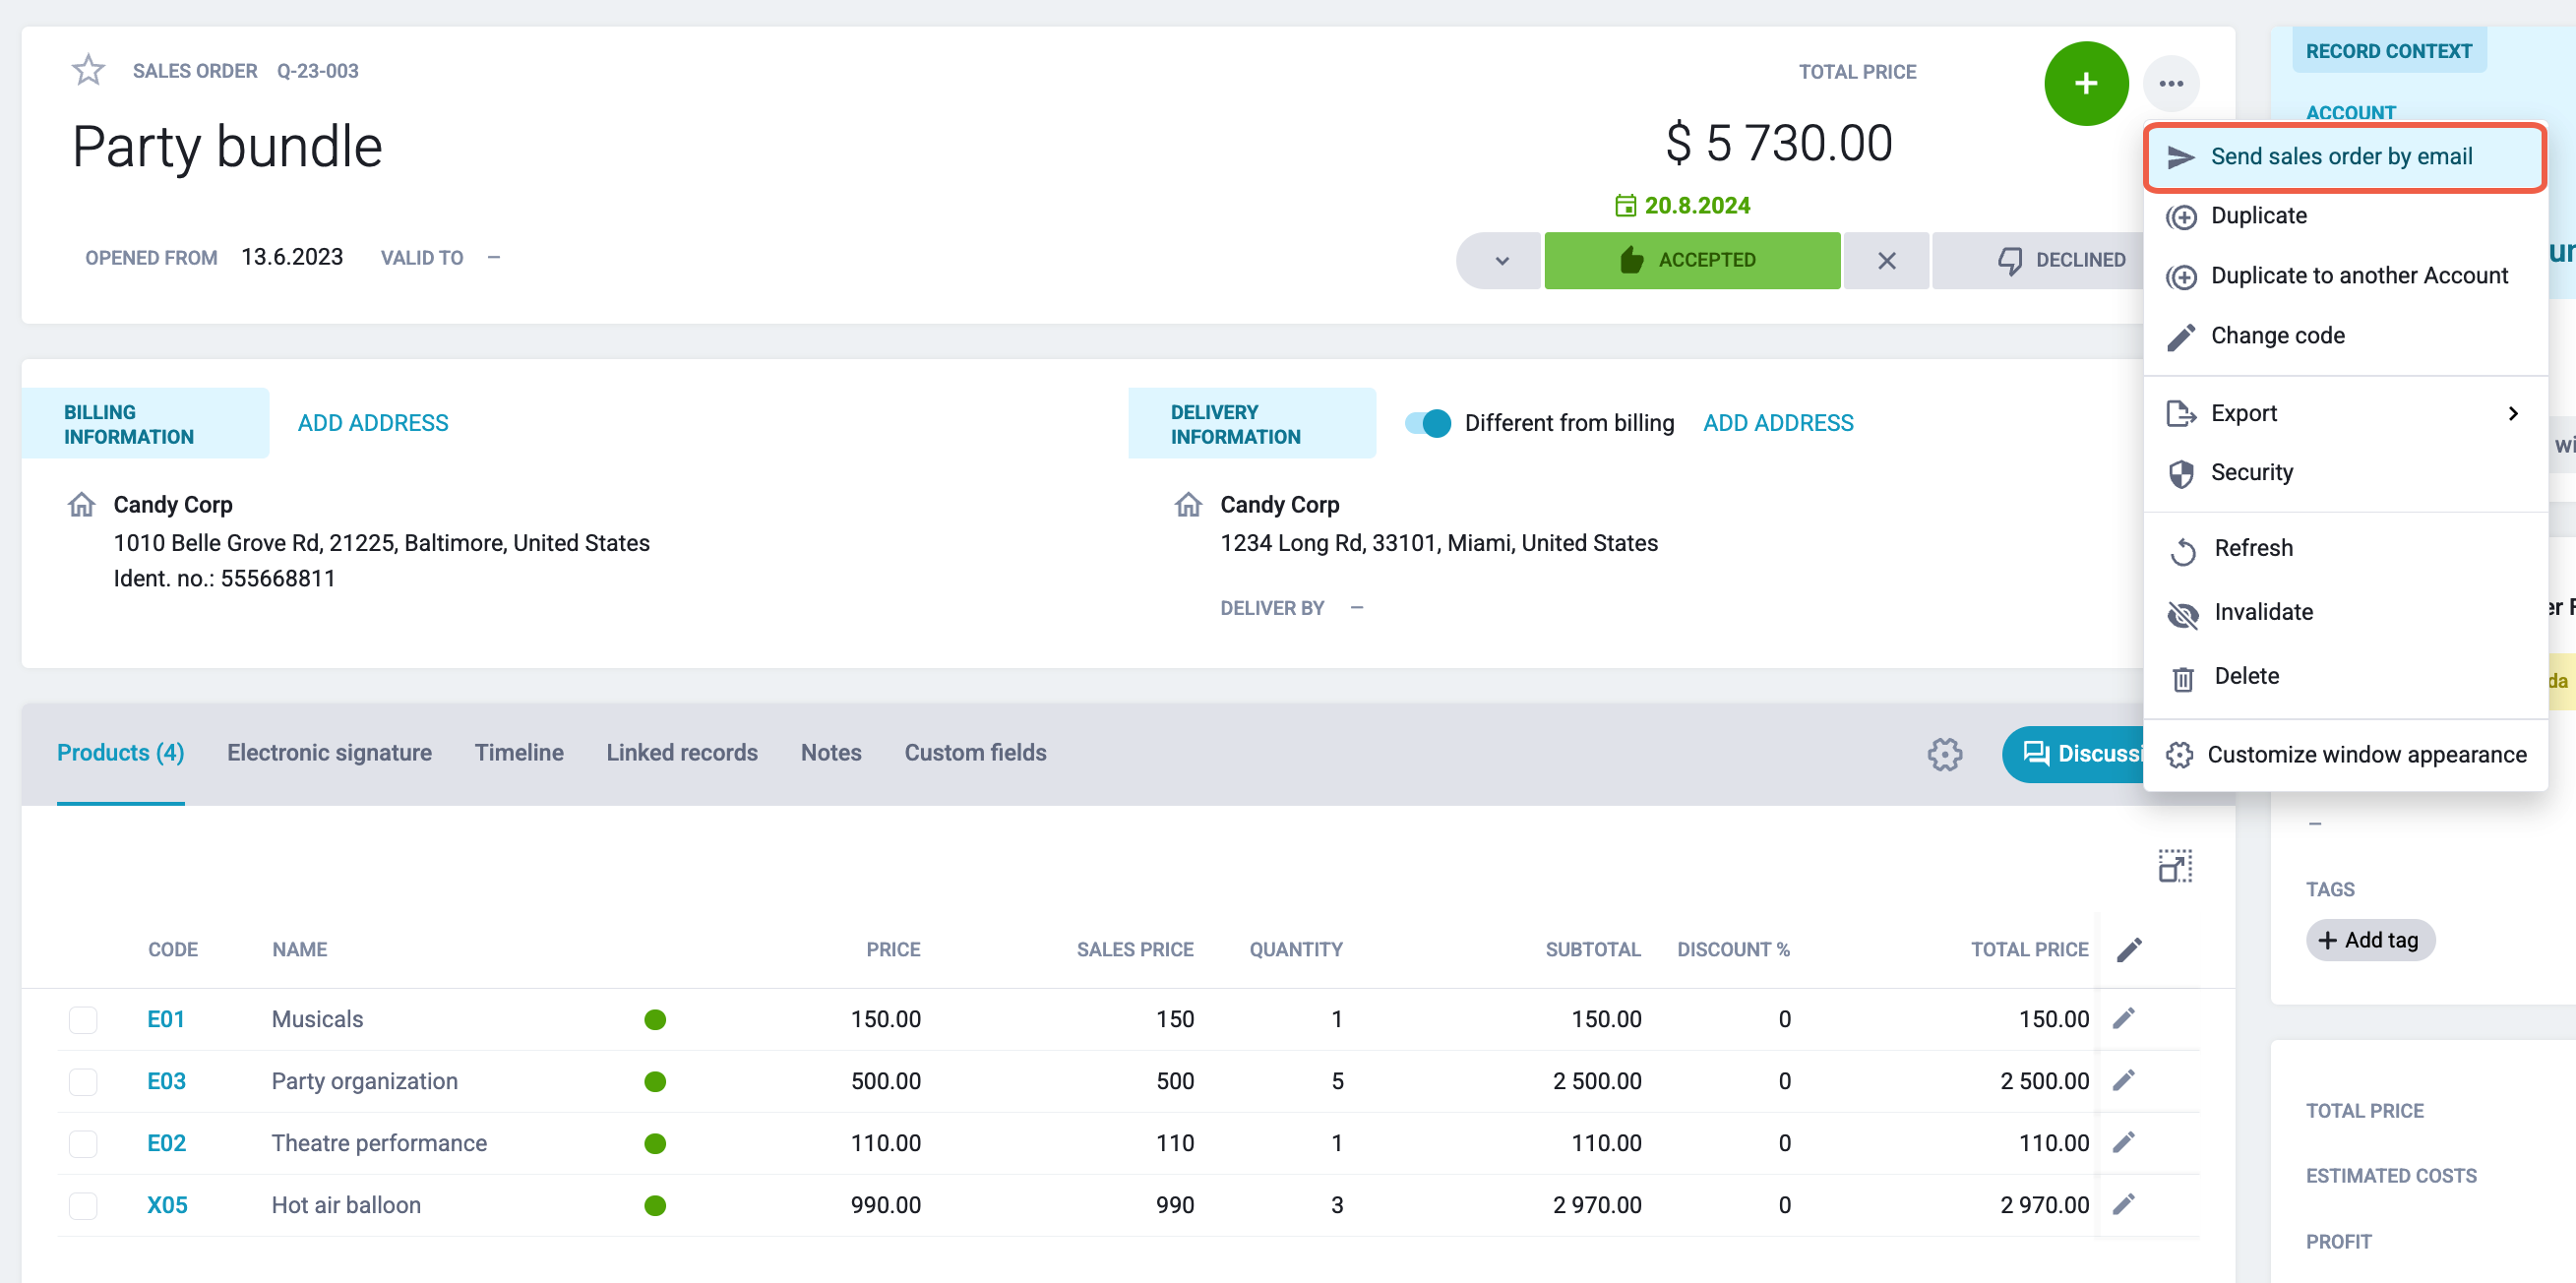2576x1283 pixels.
Task: Click the X button between Accepted and Declined
Action: [x=1886, y=260]
